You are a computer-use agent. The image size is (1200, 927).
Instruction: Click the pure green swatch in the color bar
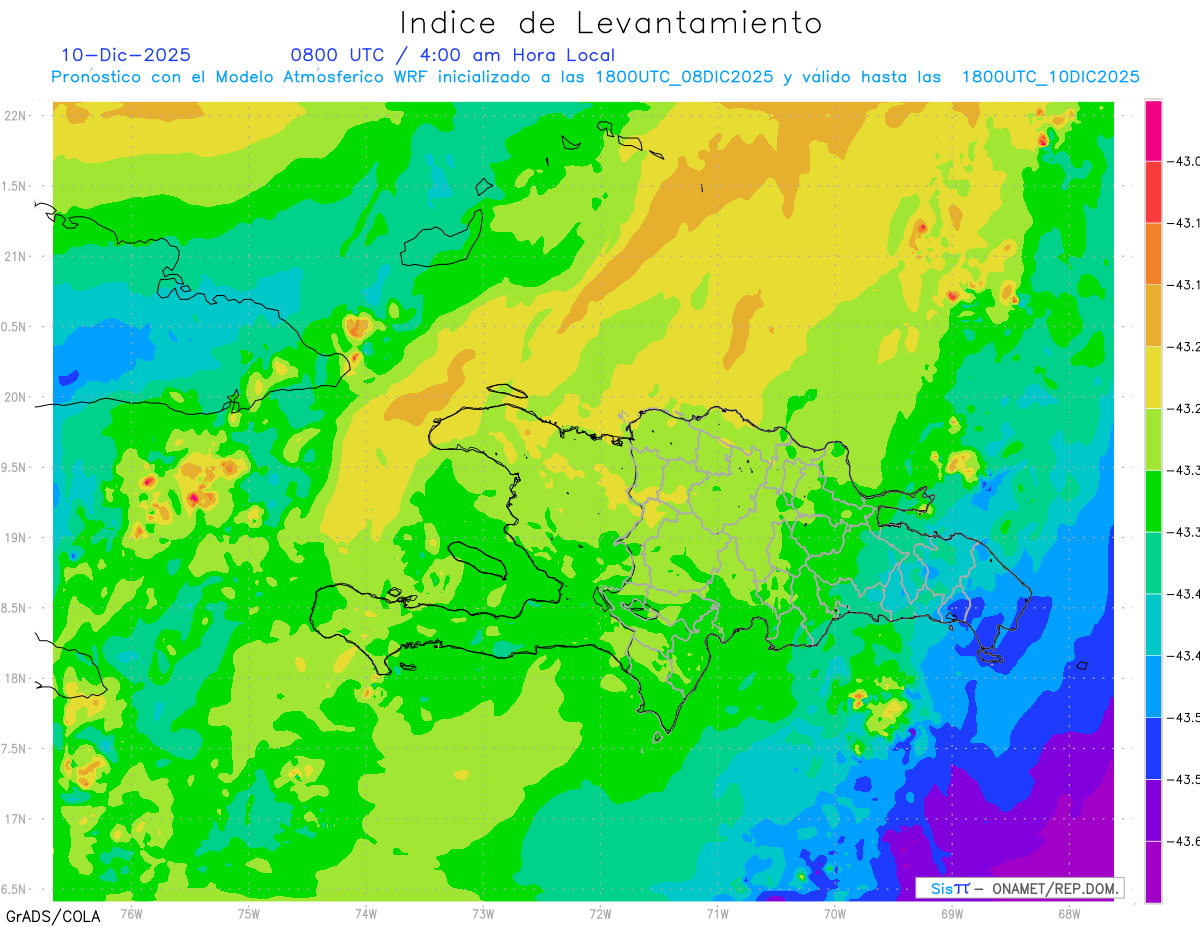point(1153,501)
